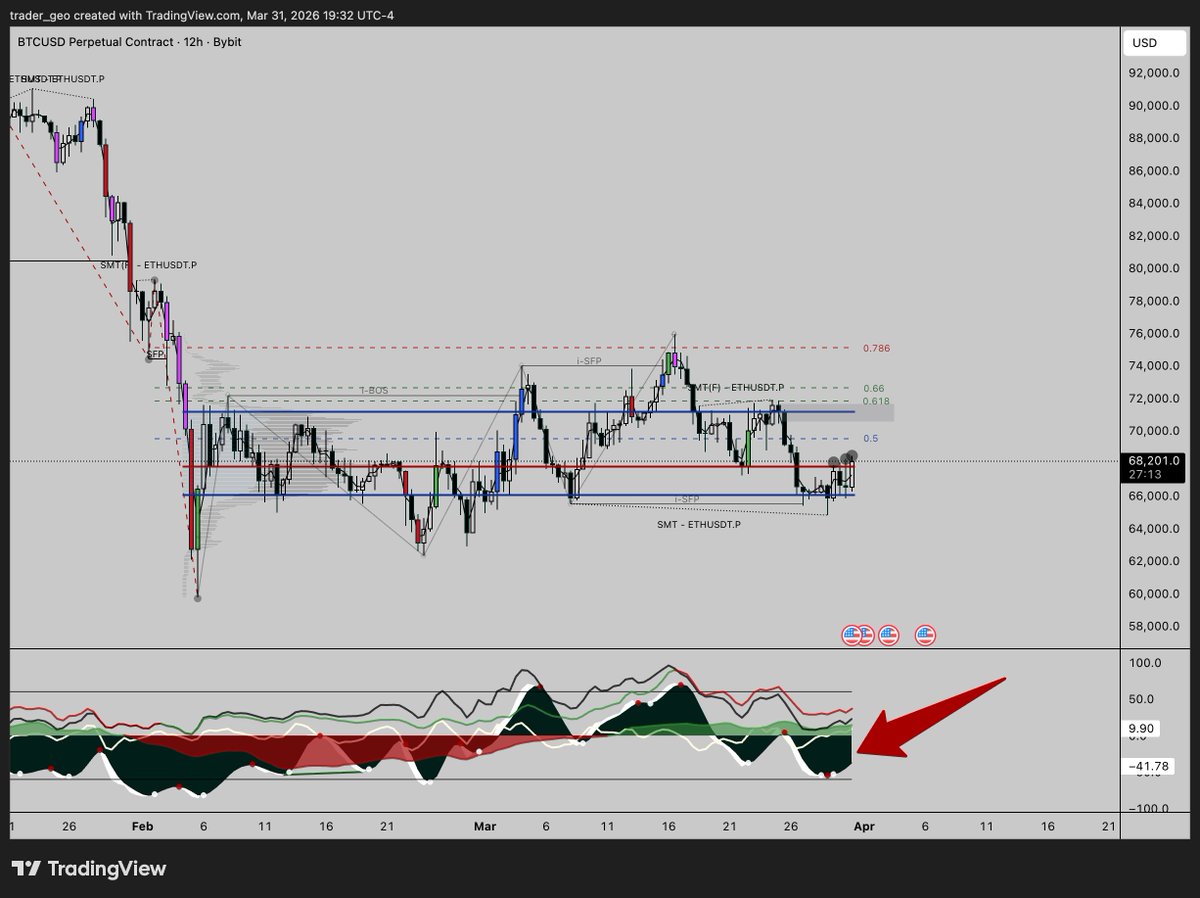This screenshot has width=1200, height=898.
Task: Click the 76,000.0 price axis label
Action: 1153,334
